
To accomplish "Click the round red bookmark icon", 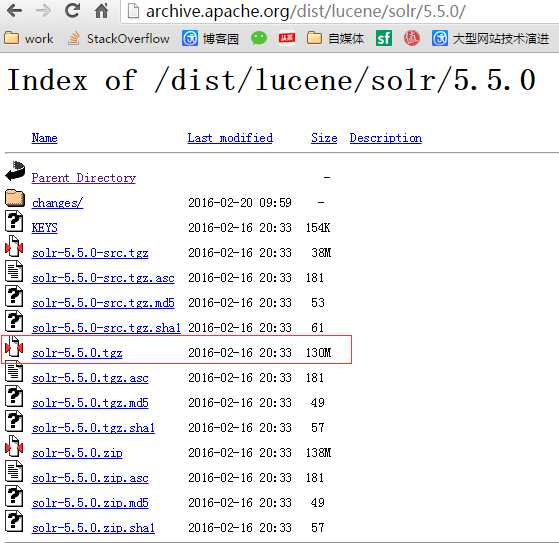I will click(412, 38).
